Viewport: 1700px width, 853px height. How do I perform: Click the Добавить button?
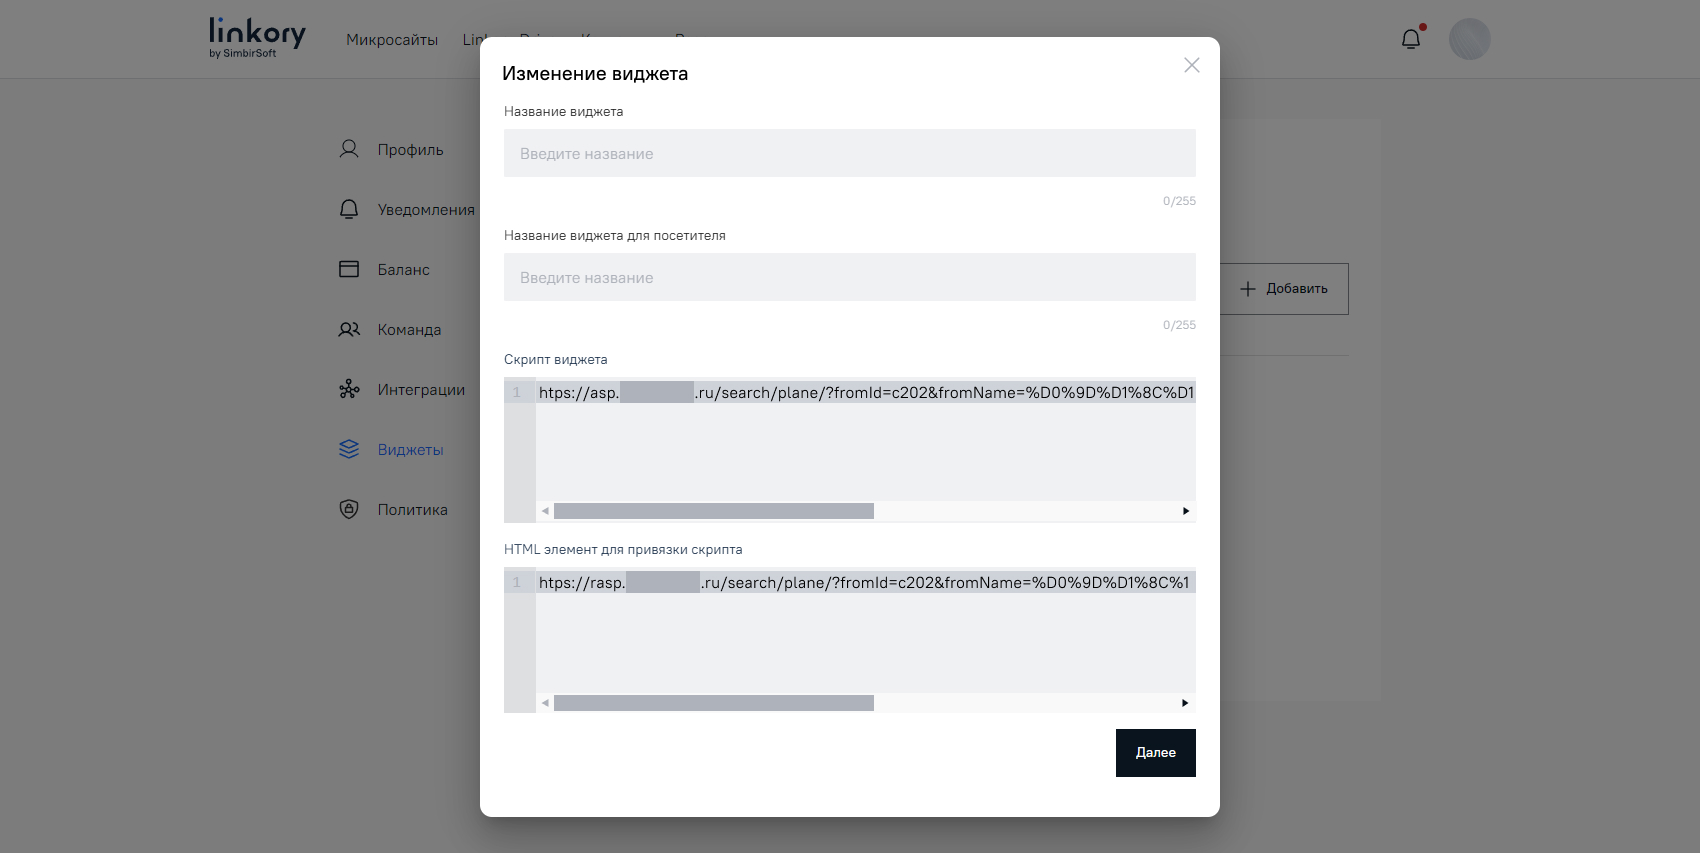click(1285, 288)
